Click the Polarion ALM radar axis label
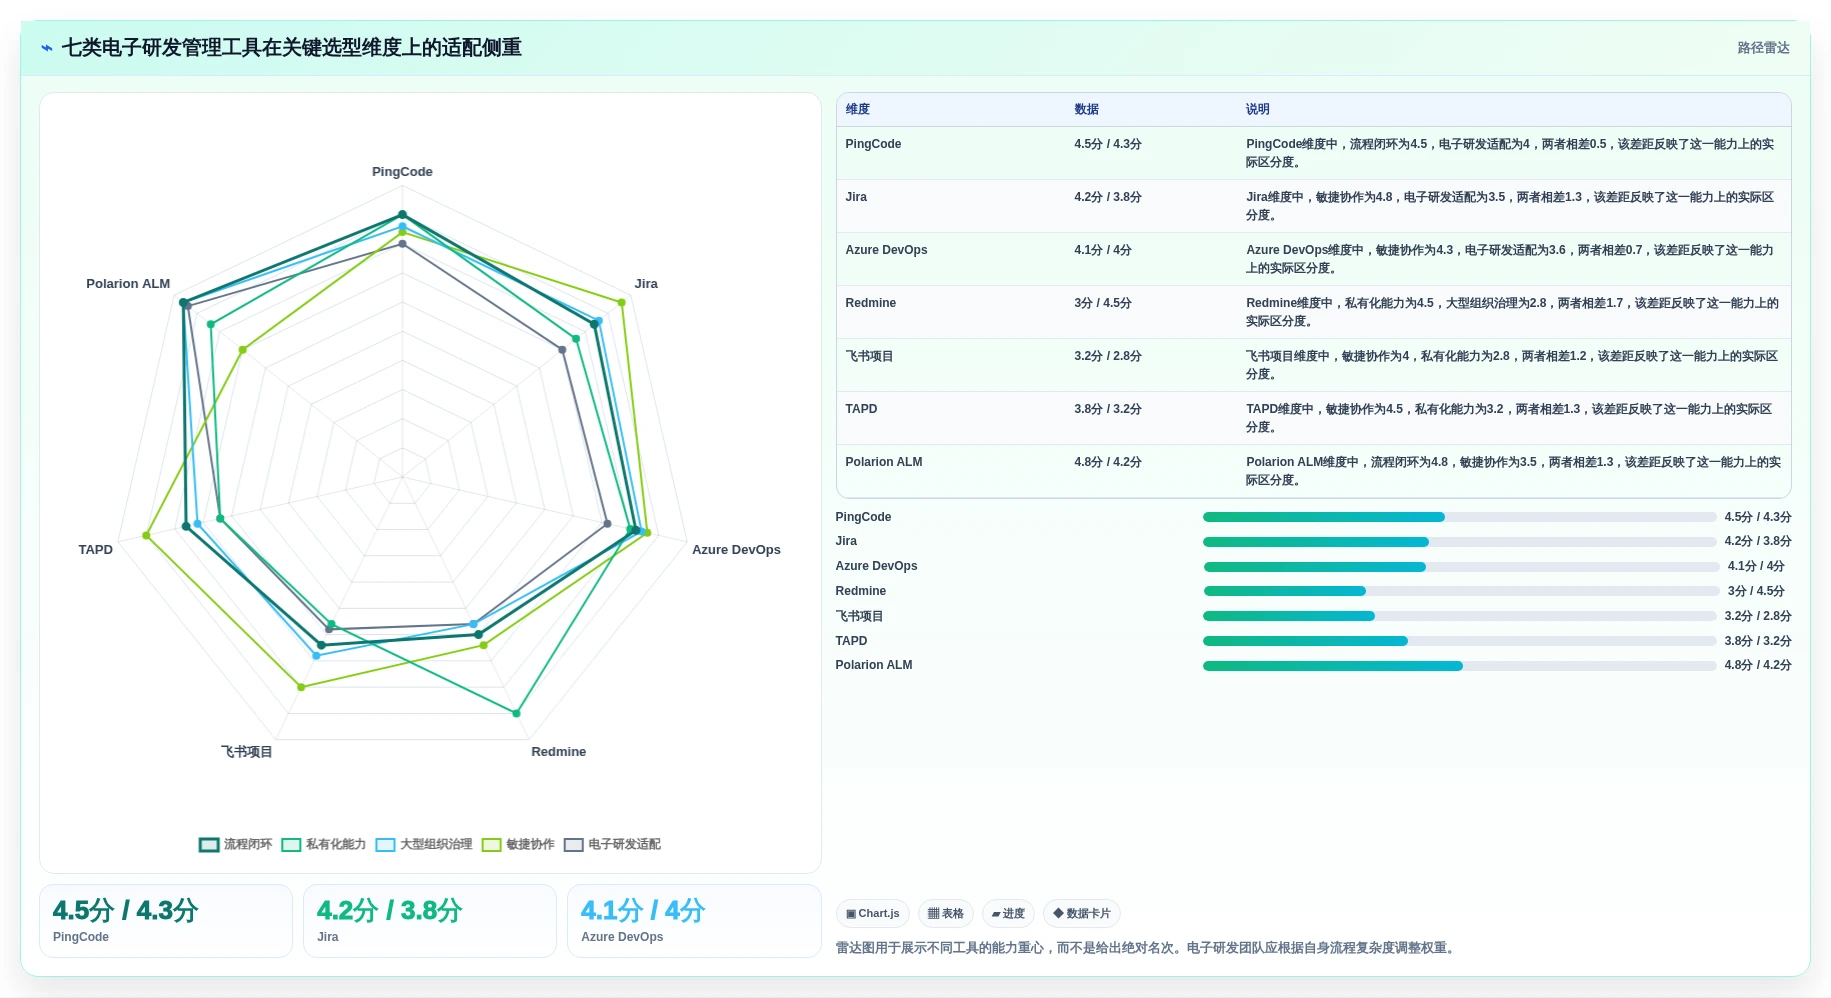Image resolution: width=1831 pixels, height=998 pixels. (128, 284)
